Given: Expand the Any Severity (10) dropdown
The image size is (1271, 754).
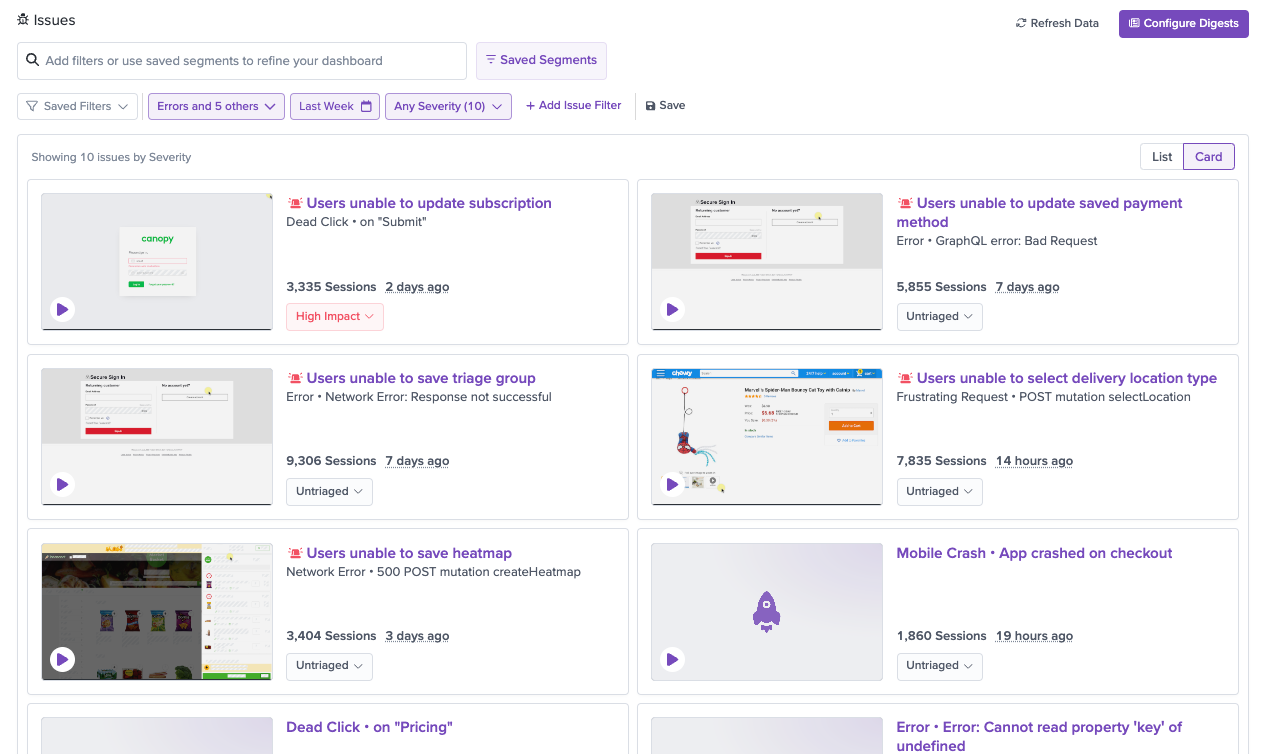Looking at the screenshot, I should point(448,106).
